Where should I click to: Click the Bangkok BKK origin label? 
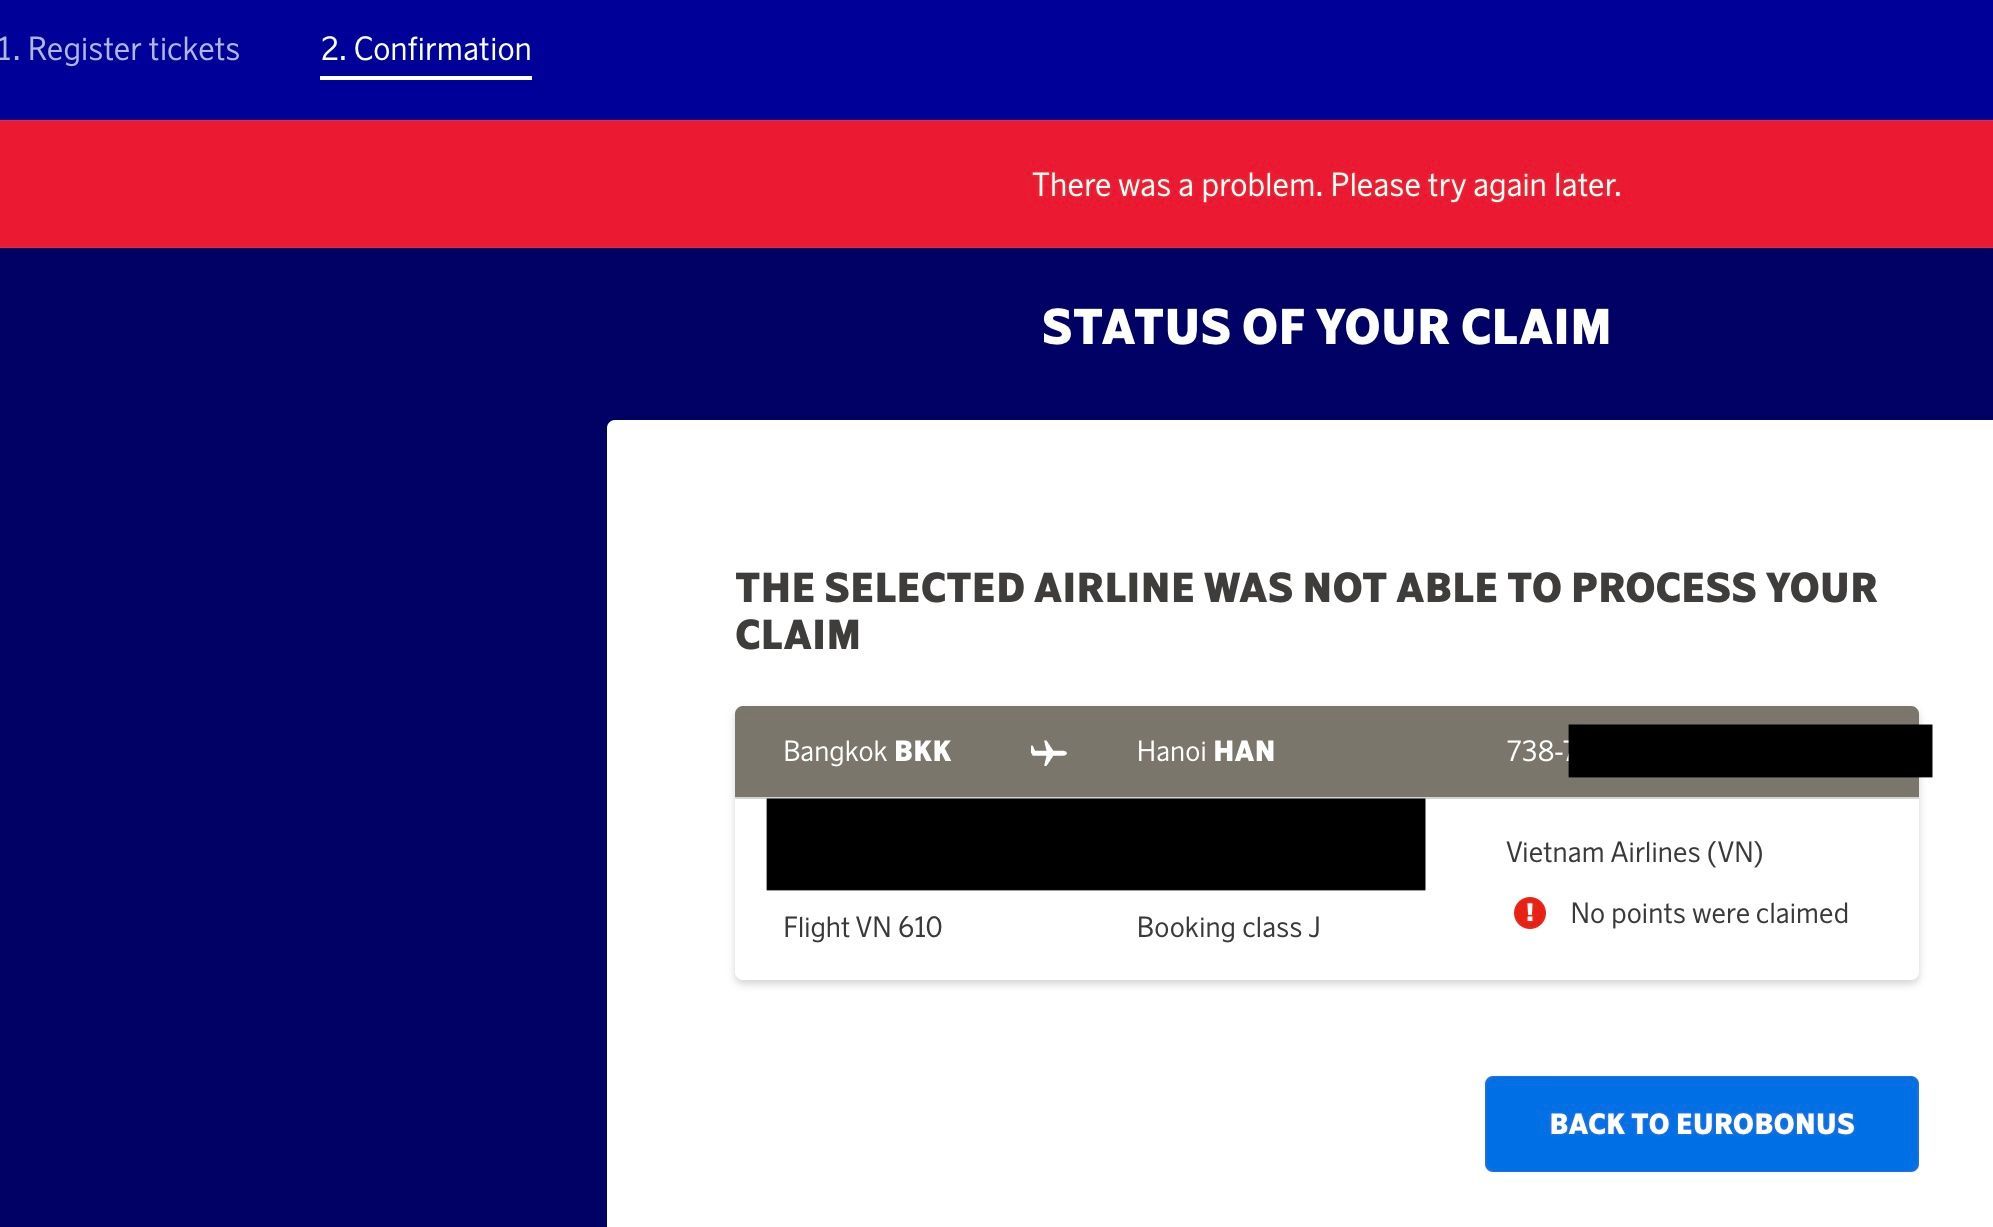pyautogui.click(x=867, y=751)
